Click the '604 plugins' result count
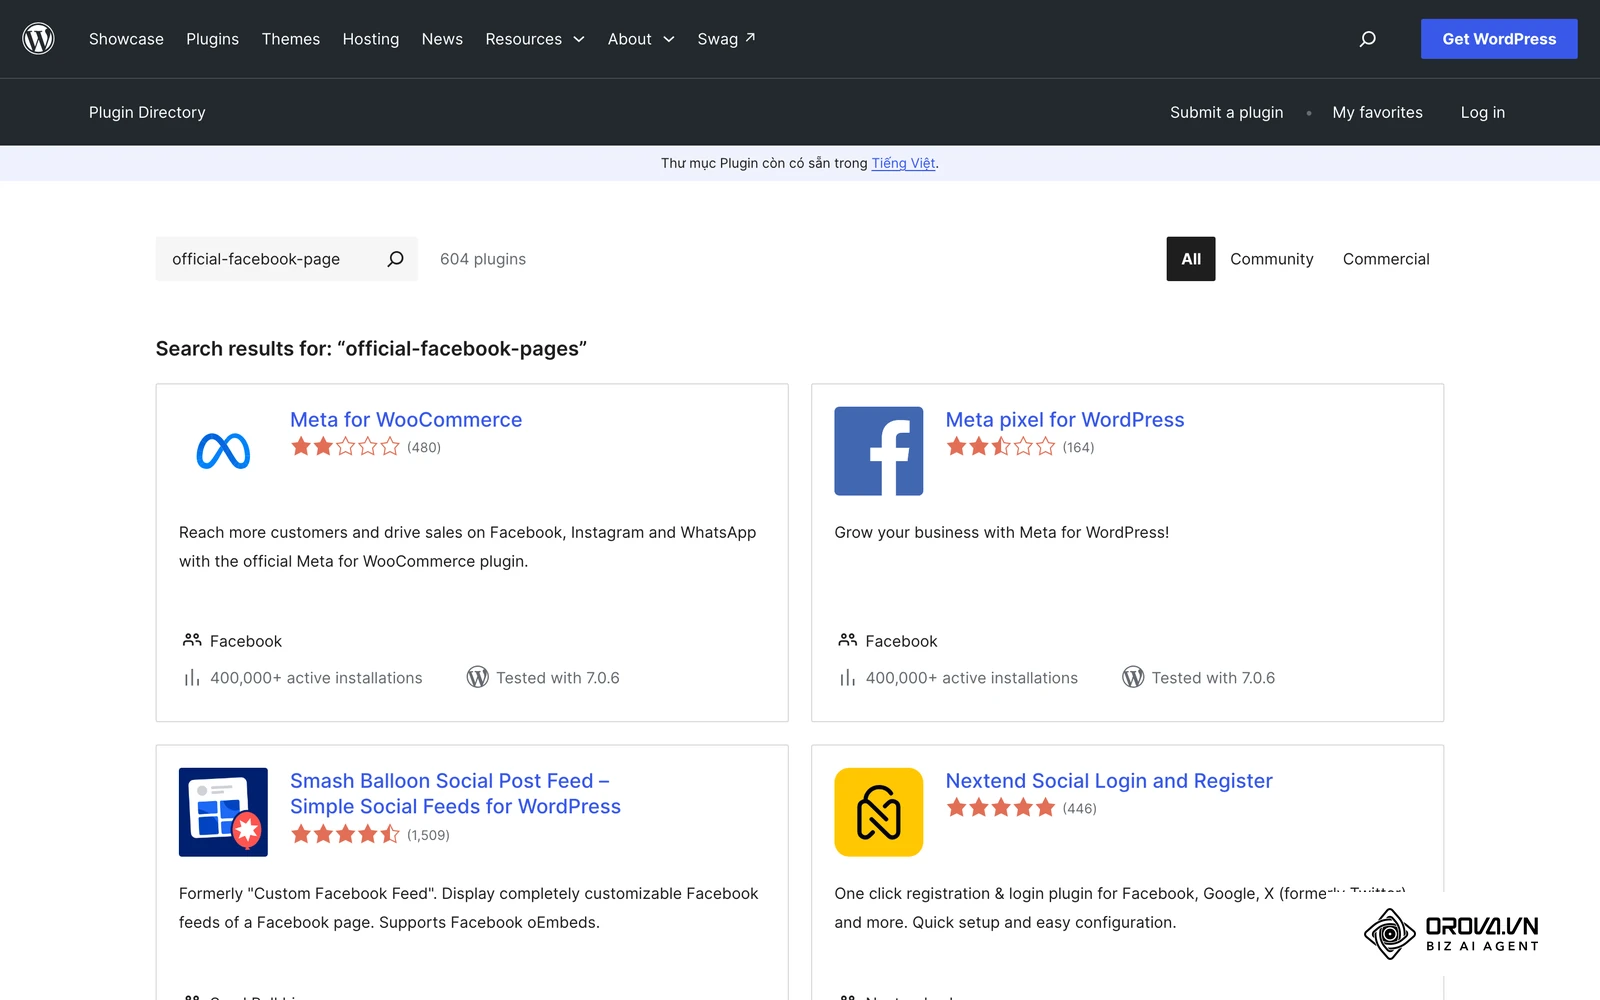 coord(483,259)
